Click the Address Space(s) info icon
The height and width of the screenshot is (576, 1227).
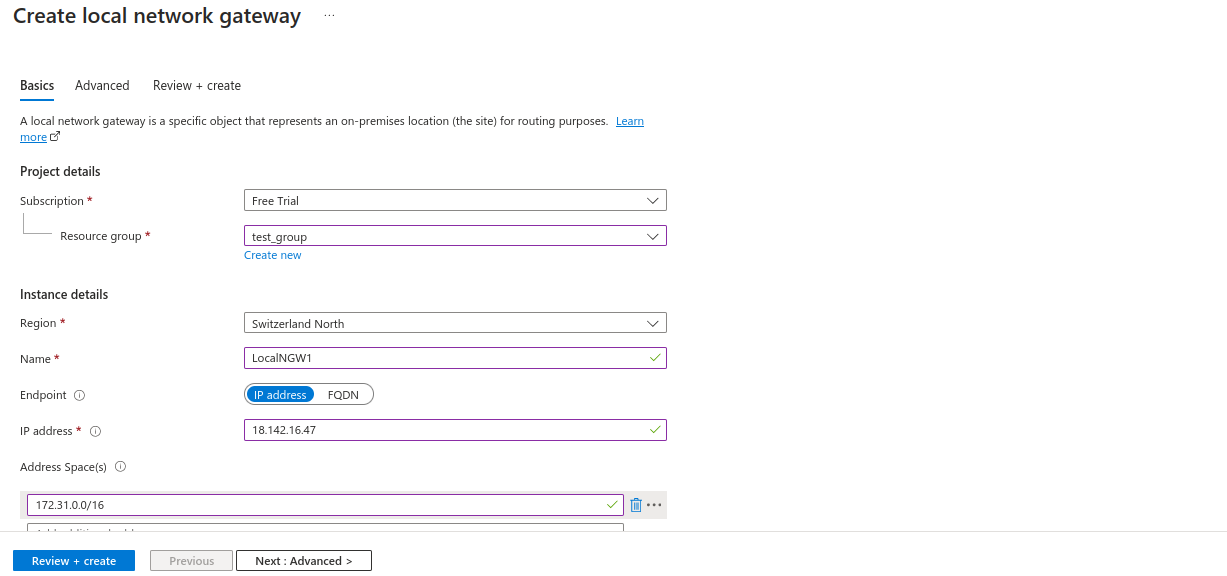point(120,467)
